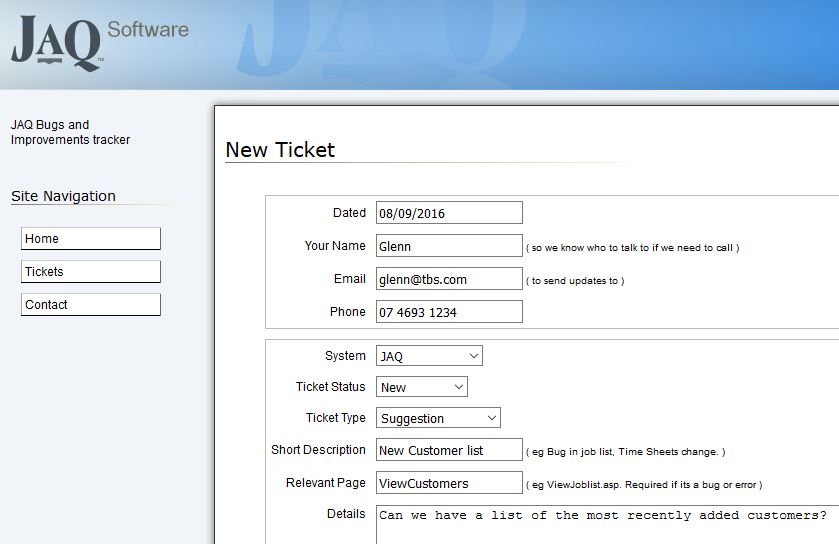
Task: Expand the System dropdown showing JAQ
Action: point(429,356)
